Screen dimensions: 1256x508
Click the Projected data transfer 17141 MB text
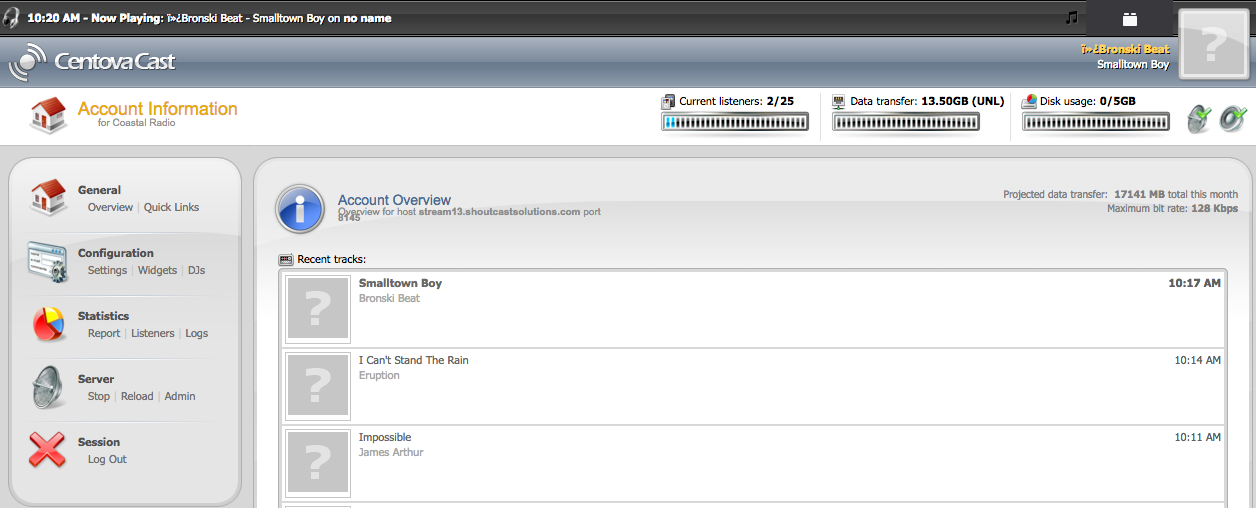pos(1120,194)
